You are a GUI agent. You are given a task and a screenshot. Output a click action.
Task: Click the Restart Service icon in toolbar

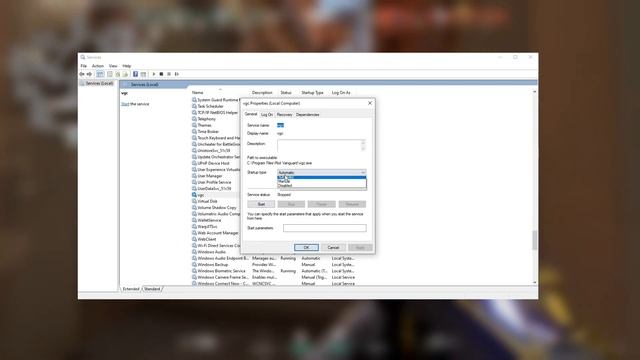coord(176,74)
